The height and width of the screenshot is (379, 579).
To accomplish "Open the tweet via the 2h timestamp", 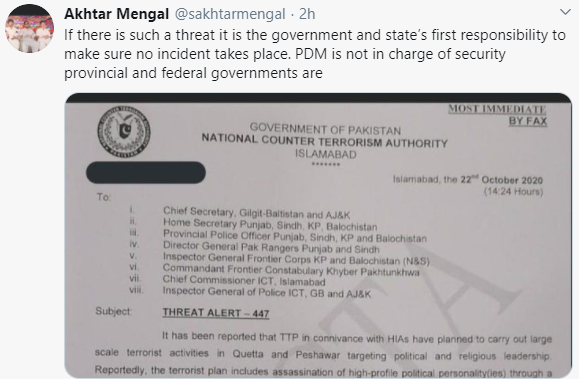I will point(307,14).
